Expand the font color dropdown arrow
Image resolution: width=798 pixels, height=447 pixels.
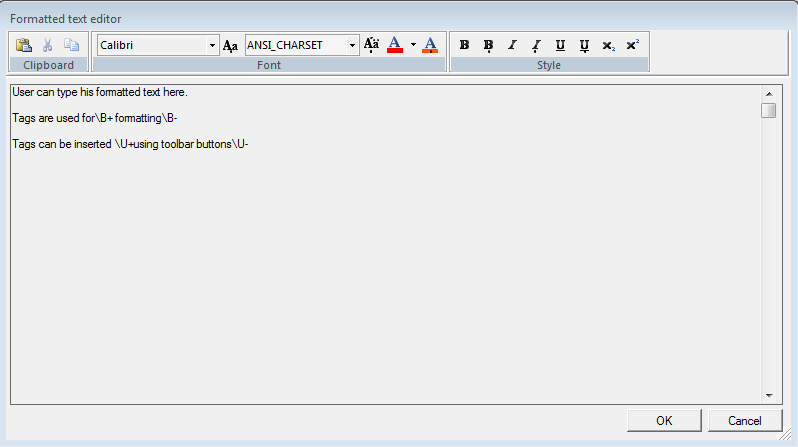[x=412, y=45]
